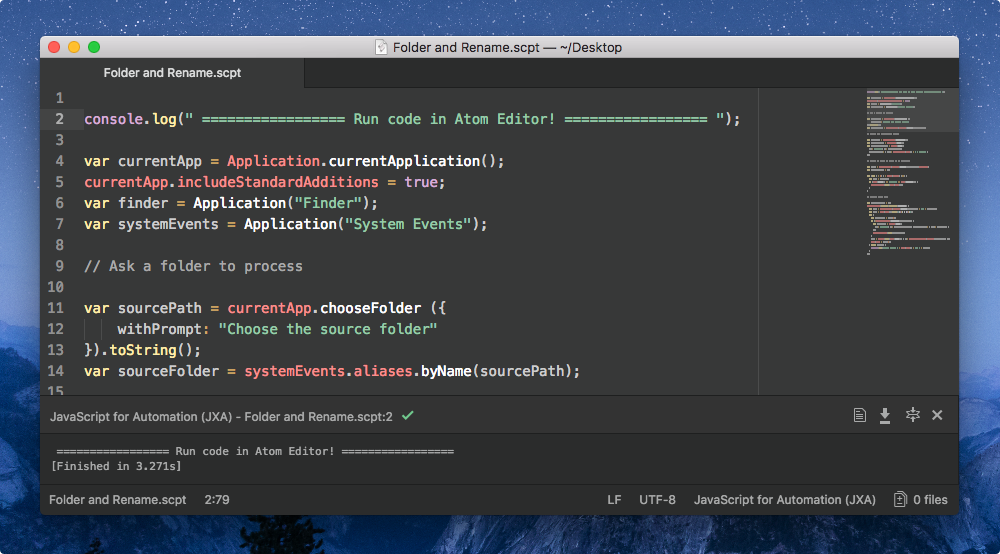Open the 0 files git status
Viewport: 1000px width, 554px height.
pos(921,500)
